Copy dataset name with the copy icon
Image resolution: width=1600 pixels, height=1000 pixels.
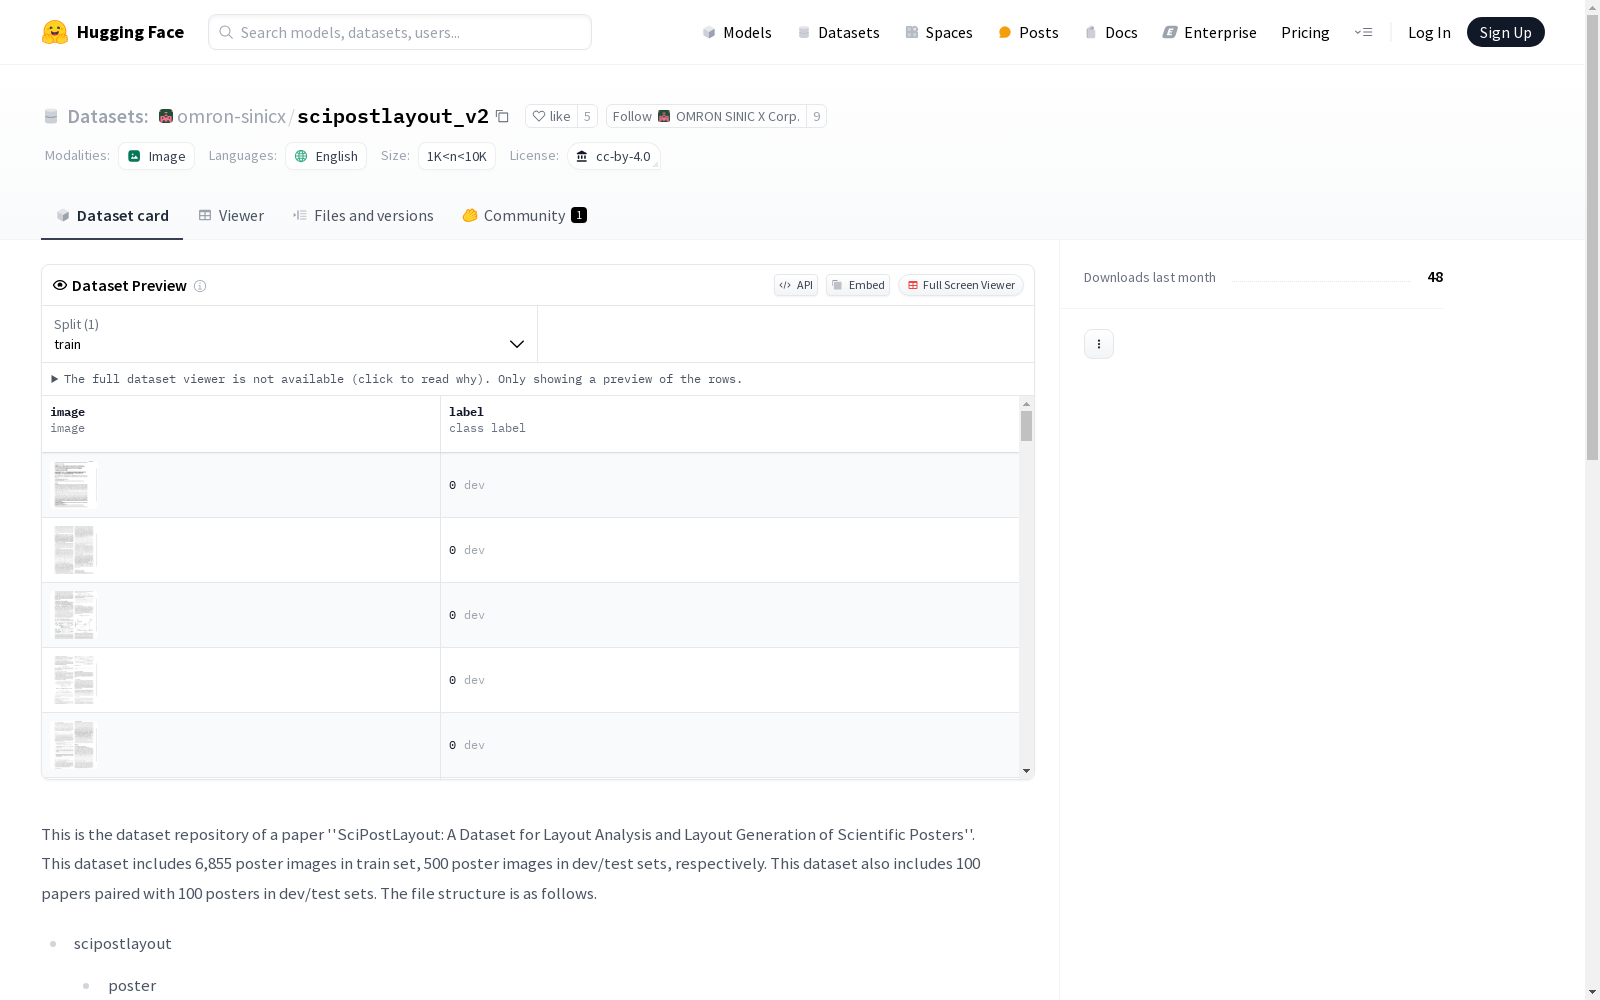pos(502,116)
